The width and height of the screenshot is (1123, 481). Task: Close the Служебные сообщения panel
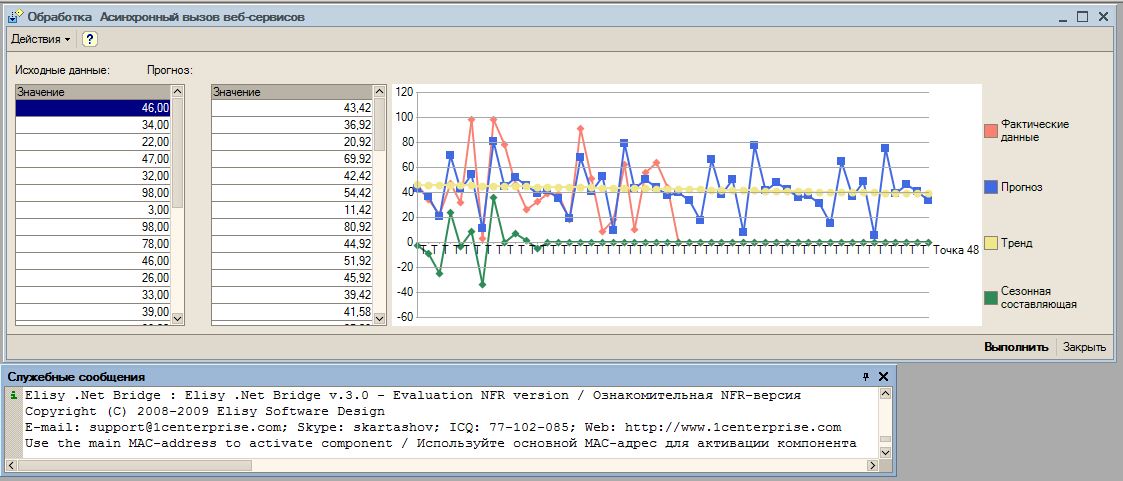pos(883,376)
